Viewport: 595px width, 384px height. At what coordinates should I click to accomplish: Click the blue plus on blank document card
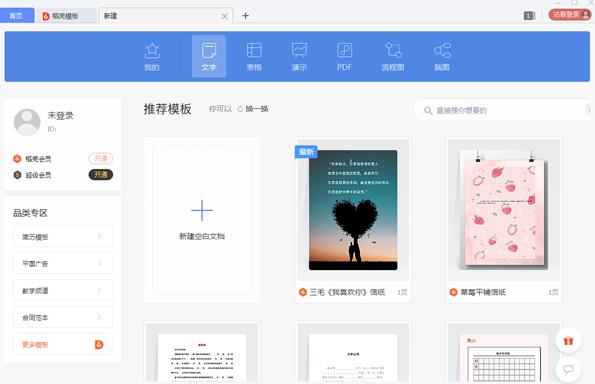[202, 210]
